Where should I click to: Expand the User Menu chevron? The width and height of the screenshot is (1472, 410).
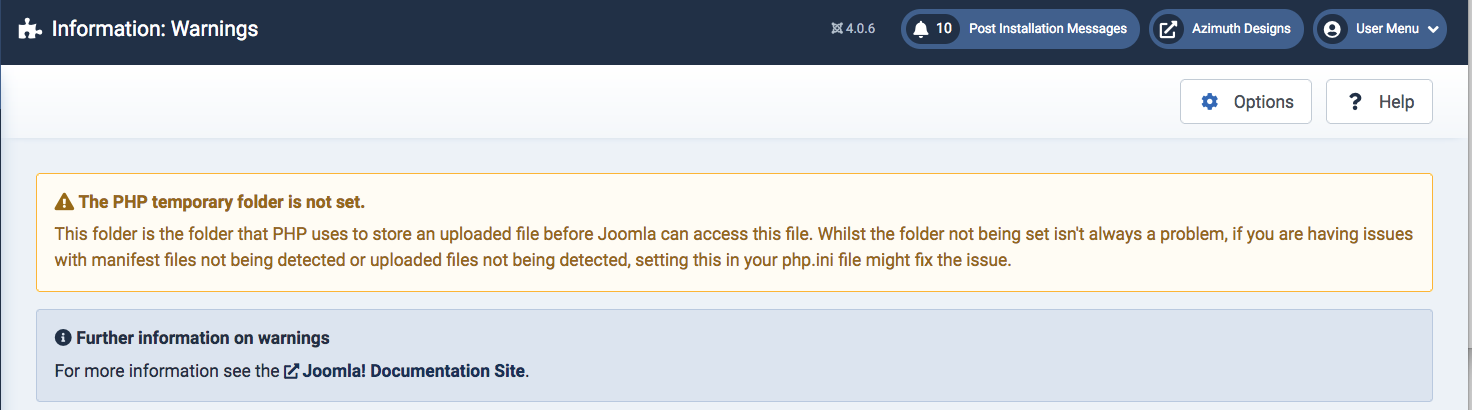[x=1433, y=30]
